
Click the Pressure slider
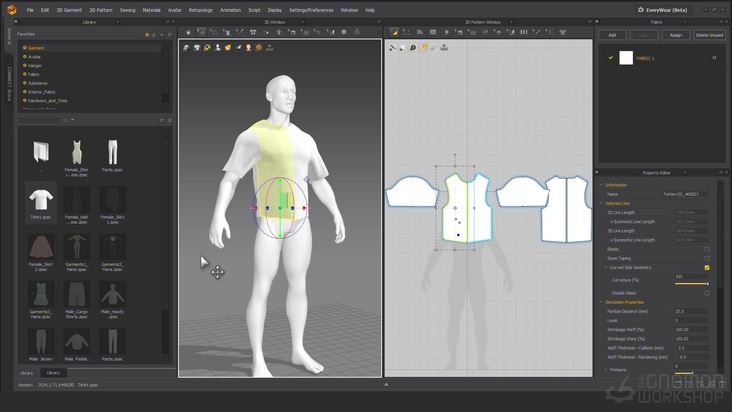pyautogui.click(x=691, y=373)
